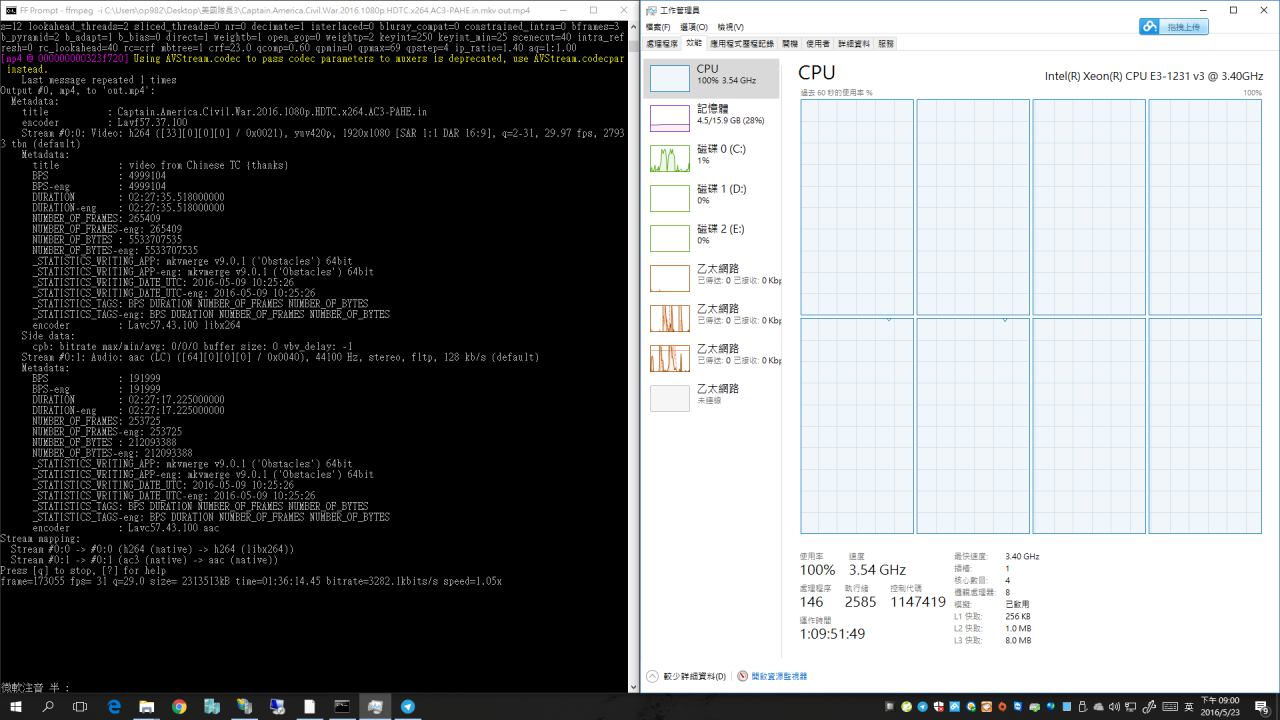
Task: Open the 詳細資料 (Details) tab
Action: coord(853,44)
